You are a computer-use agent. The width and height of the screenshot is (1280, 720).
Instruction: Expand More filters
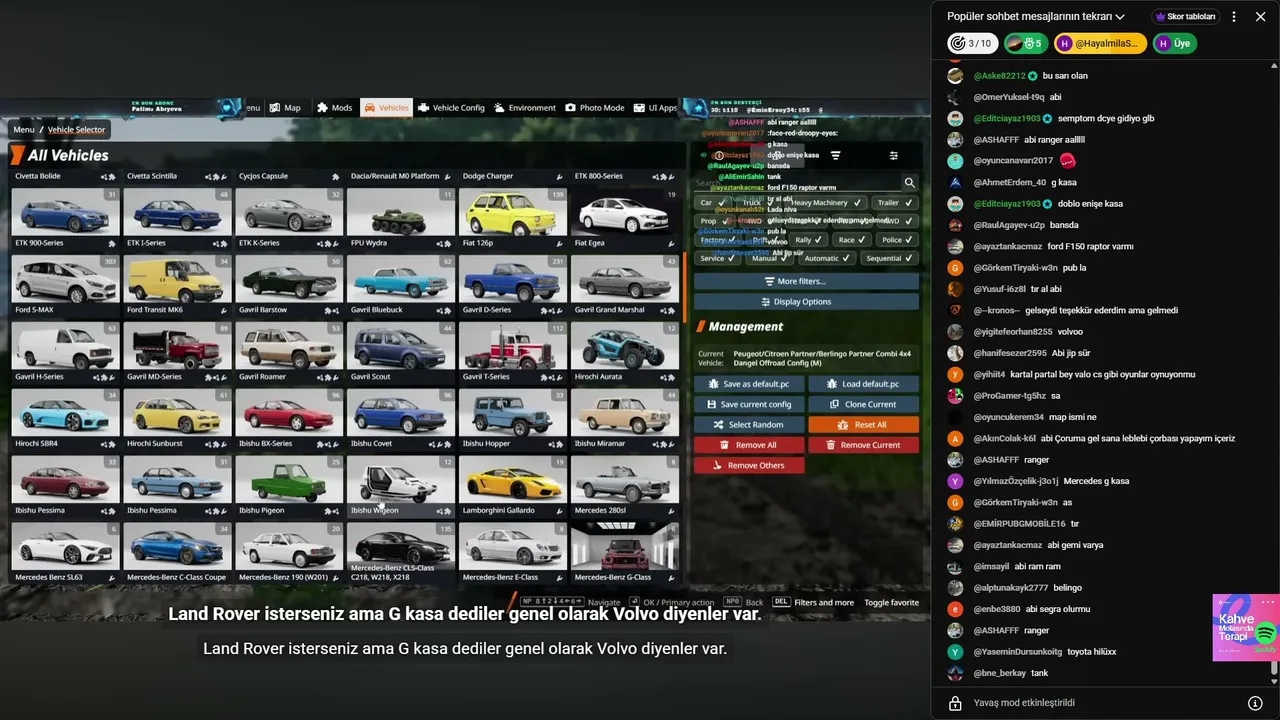tap(806, 282)
